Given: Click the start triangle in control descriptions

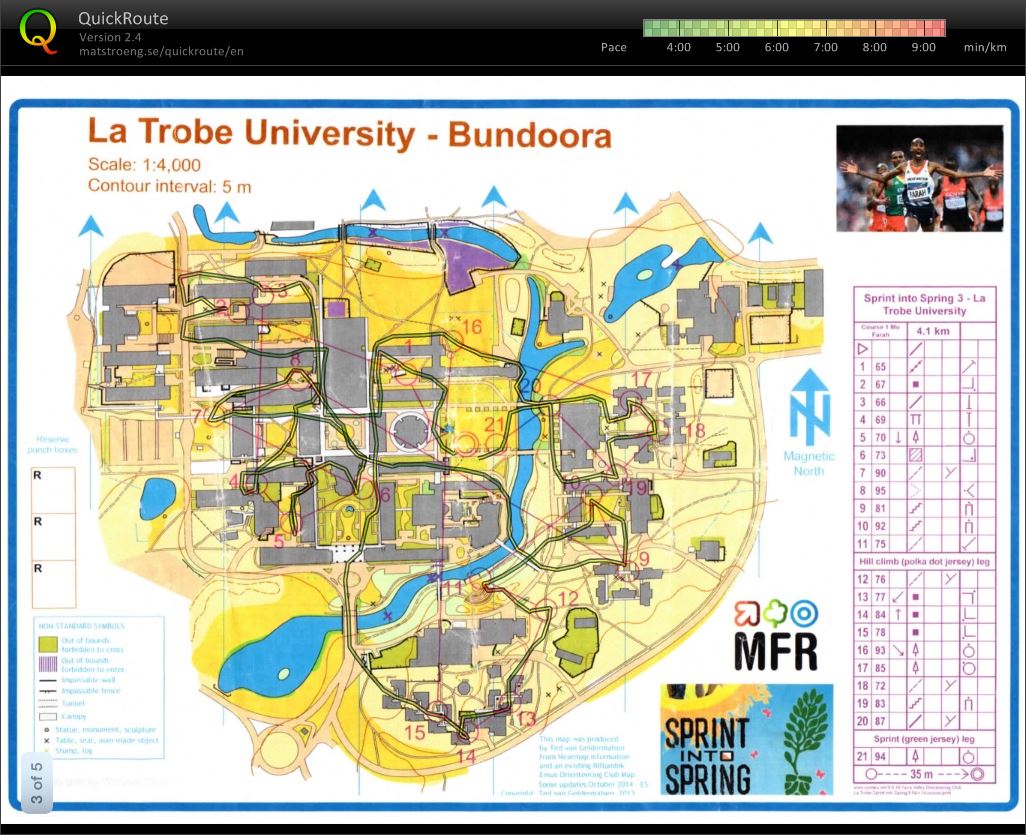Looking at the screenshot, I should coord(862,349).
